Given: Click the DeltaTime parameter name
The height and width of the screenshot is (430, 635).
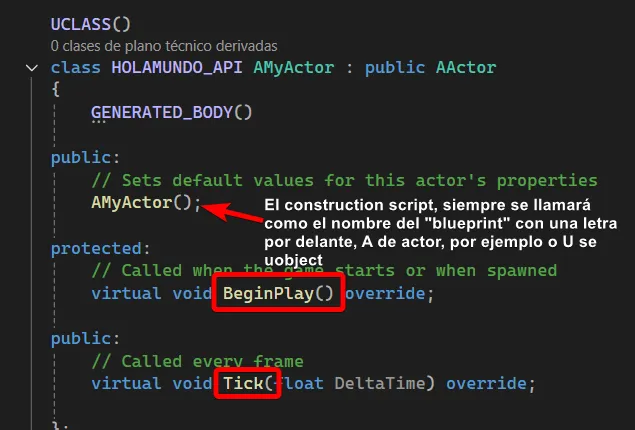Looking at the screenshot, I should point(380,383).
